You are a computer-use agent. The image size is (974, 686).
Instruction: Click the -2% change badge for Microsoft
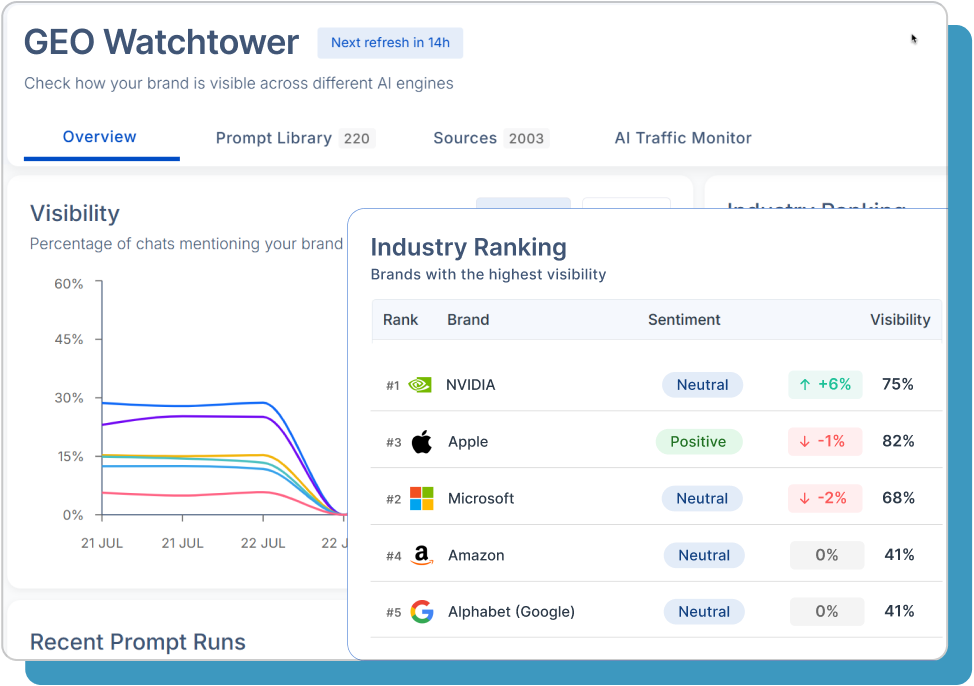point(826,498)
